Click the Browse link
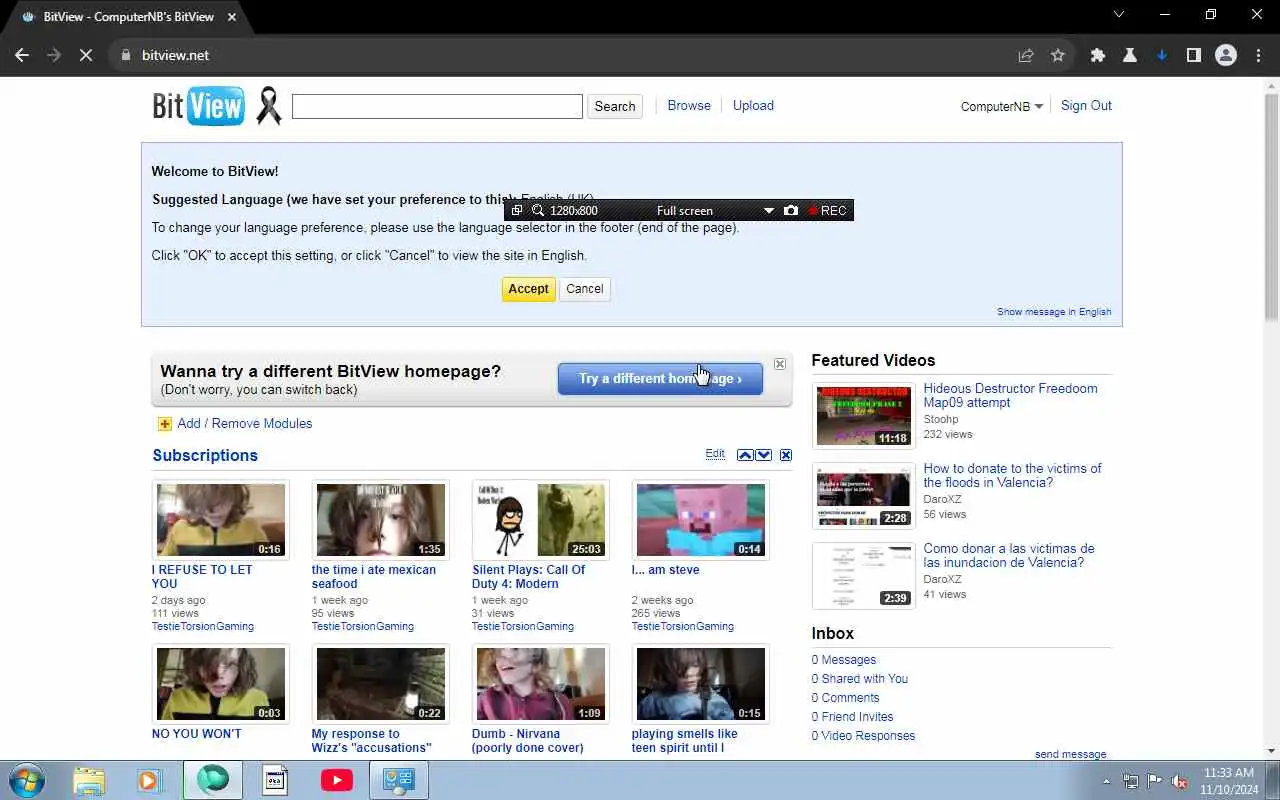The height and width of the screenshot is (800, 1280). [x=689, y=105]
